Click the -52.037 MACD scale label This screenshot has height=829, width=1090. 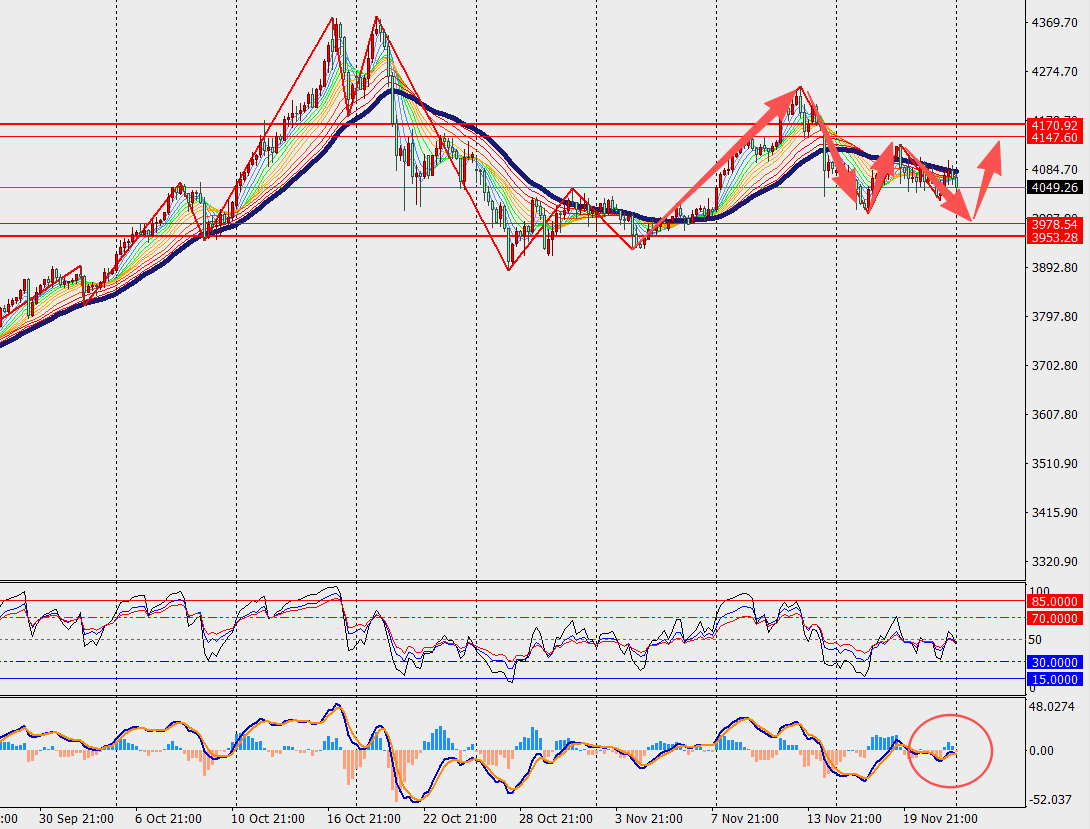(x=1052, y=799)
